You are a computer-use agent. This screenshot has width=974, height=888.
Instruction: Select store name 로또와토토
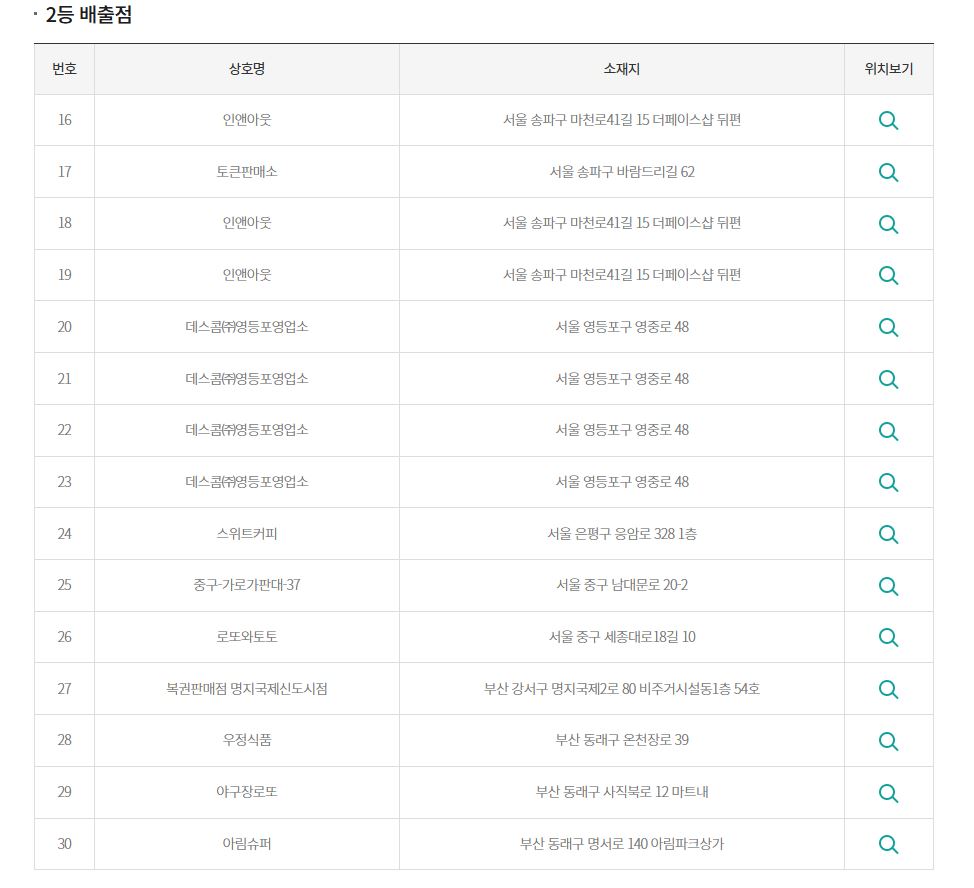pyautogui.click(x=247, y=637)
